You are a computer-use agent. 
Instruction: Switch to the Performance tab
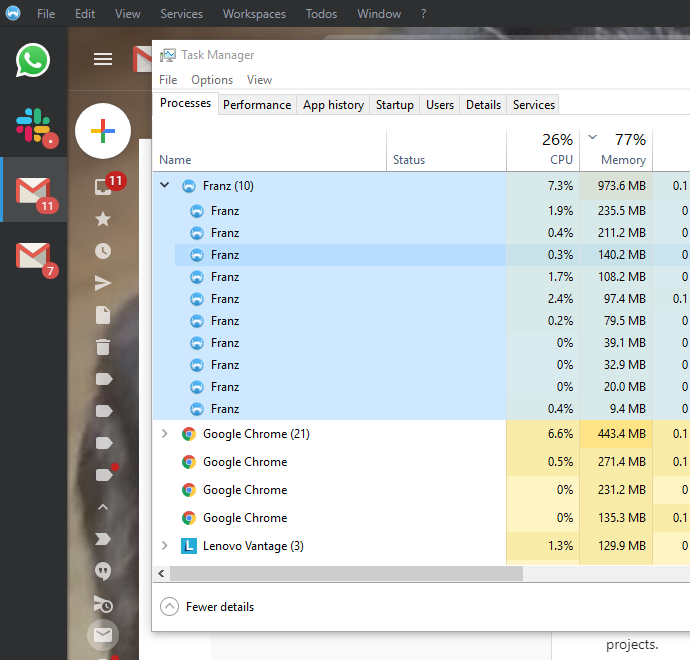257,105
